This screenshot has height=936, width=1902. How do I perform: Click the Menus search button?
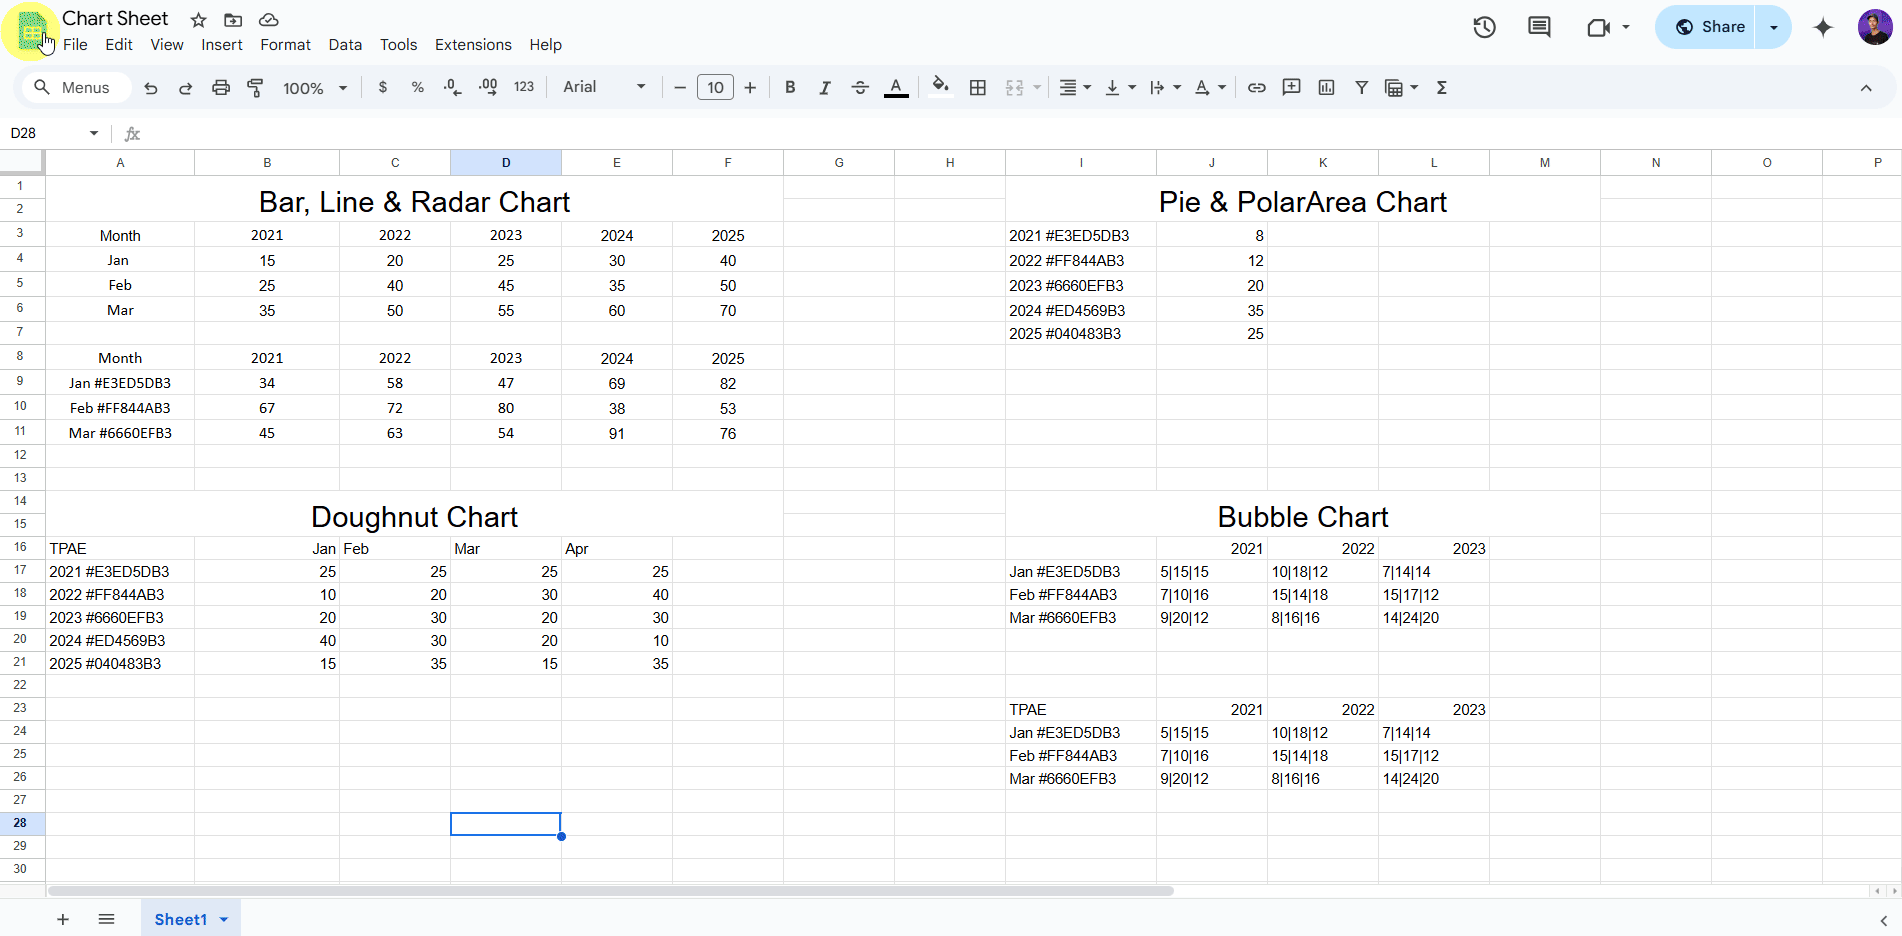click(72, 88)
